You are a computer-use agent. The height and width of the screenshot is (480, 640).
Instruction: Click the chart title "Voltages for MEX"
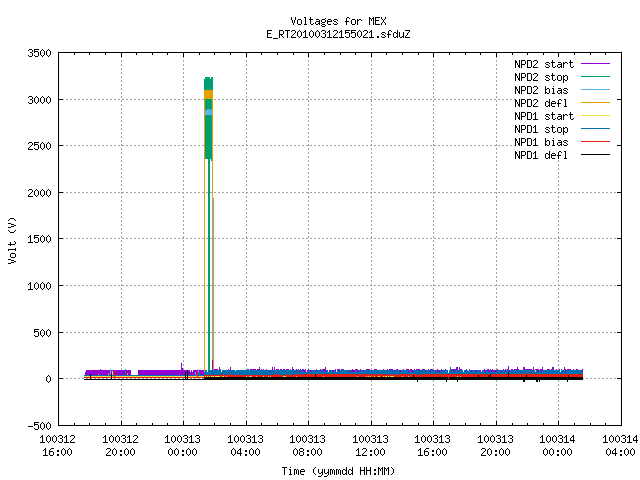338,21
